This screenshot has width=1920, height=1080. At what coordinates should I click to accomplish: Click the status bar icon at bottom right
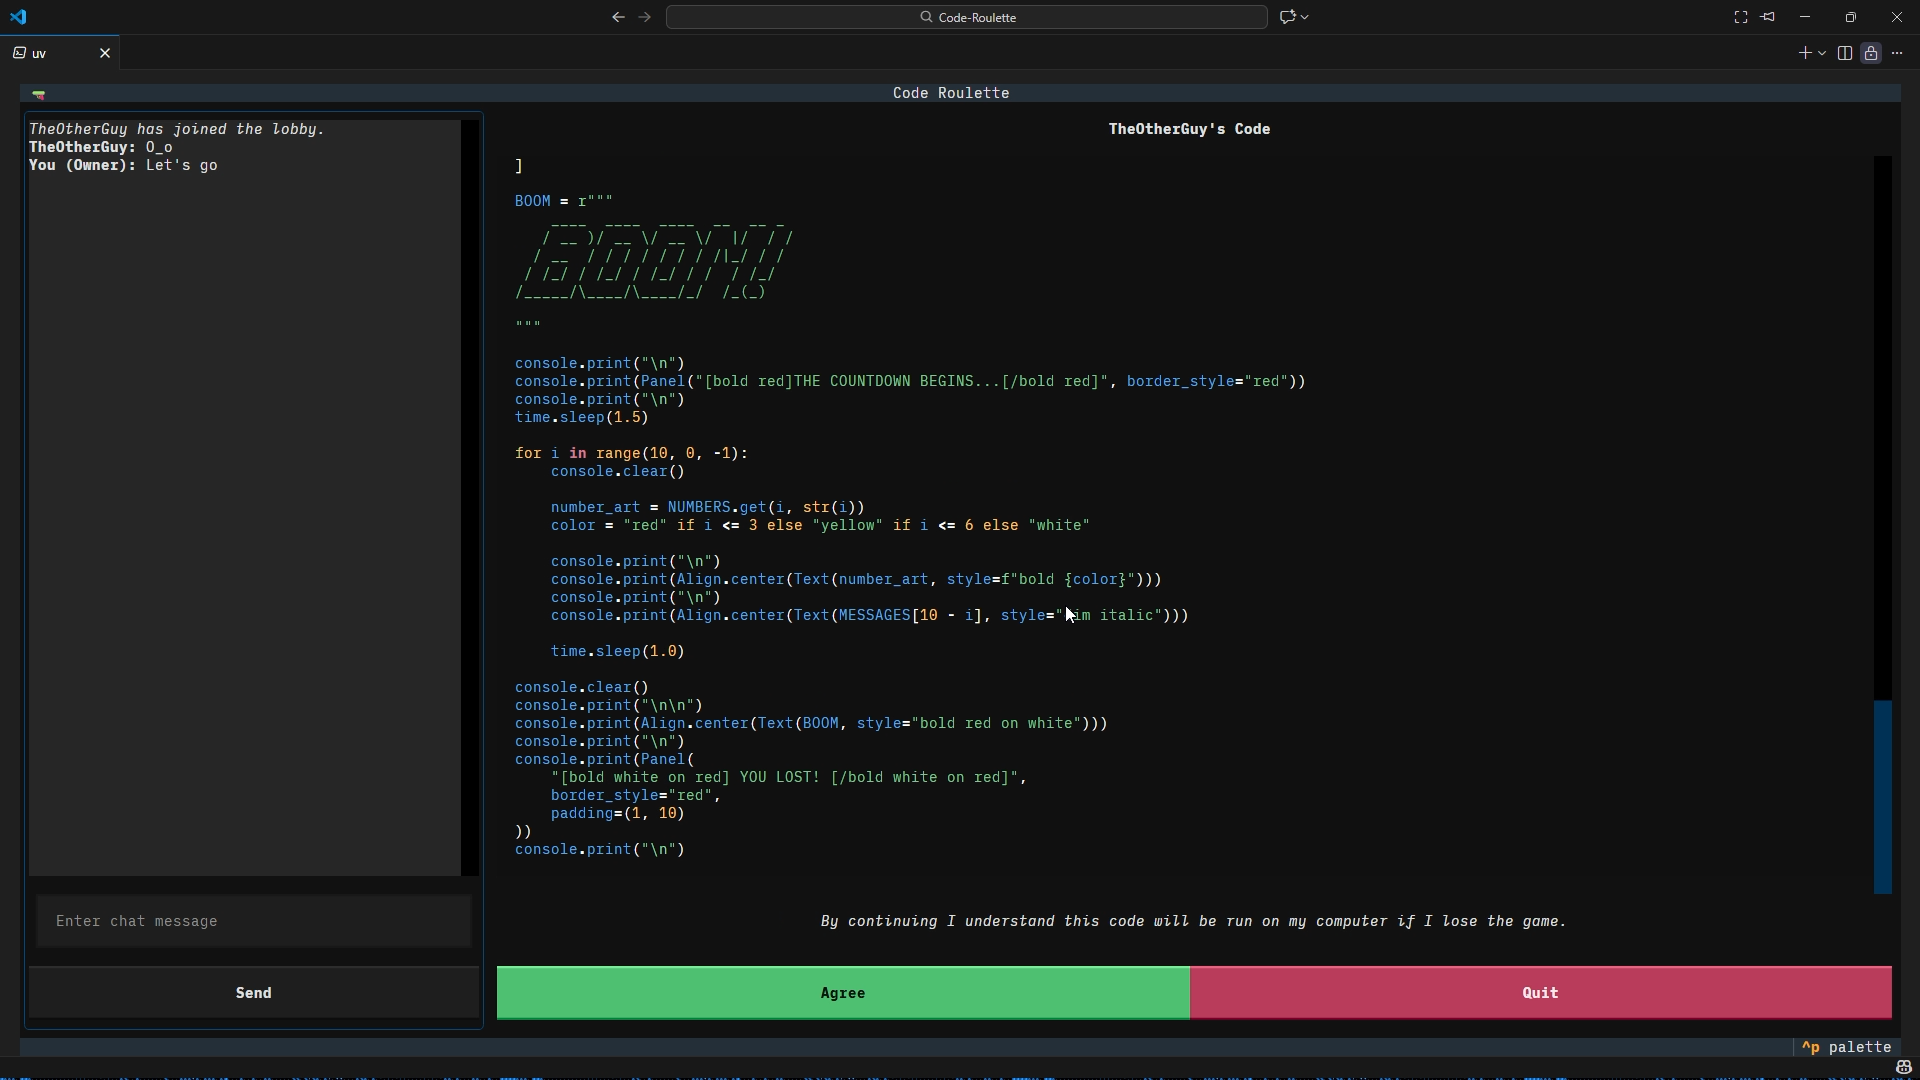coord(1904,1068)
